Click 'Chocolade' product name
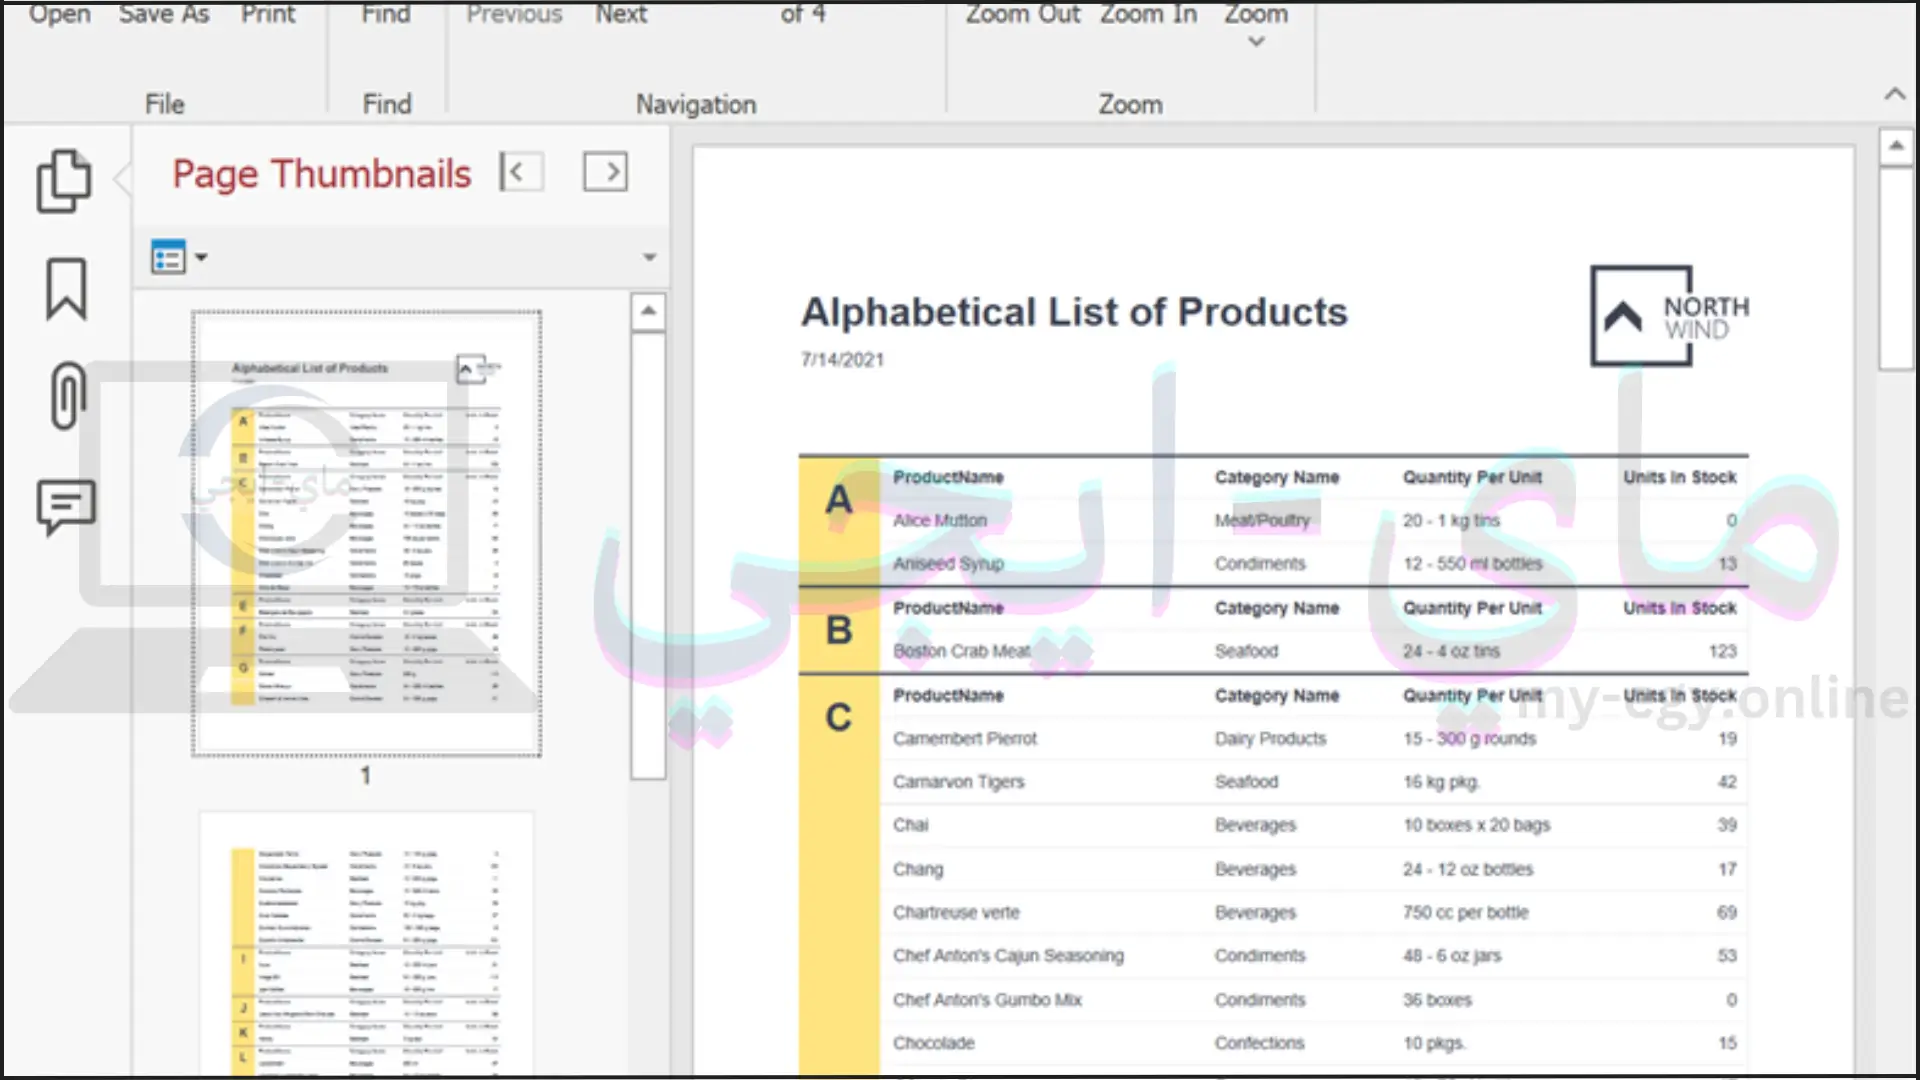This screenshot has width=1920, height=1080. pyautogui.click(x=933, y=1043)
